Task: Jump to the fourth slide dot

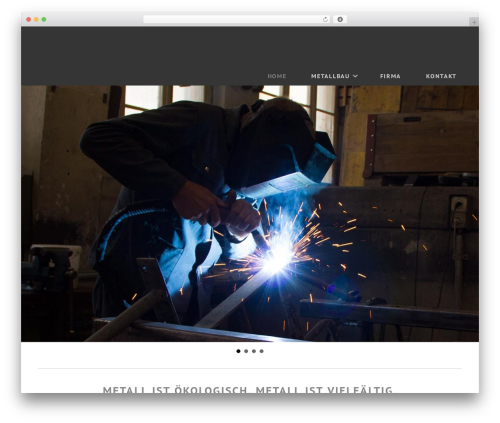Action: [x=262, y=351]
